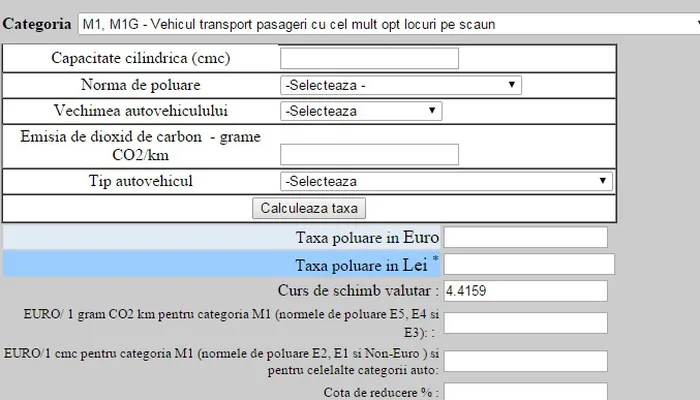Click the Calculeaza taxa button
The height and width of the screenshot is (400, 700).
pyautogui.click(x=309, y=208)
